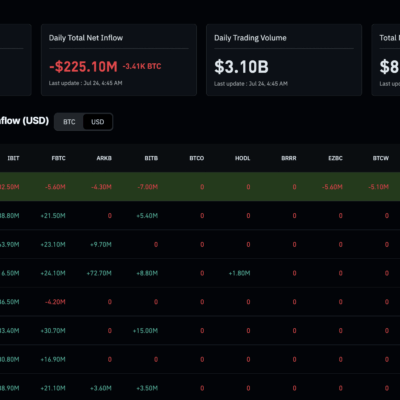Sort by the ARKB column header
Viewport: 400px width, 400px height.
(104, 158)
